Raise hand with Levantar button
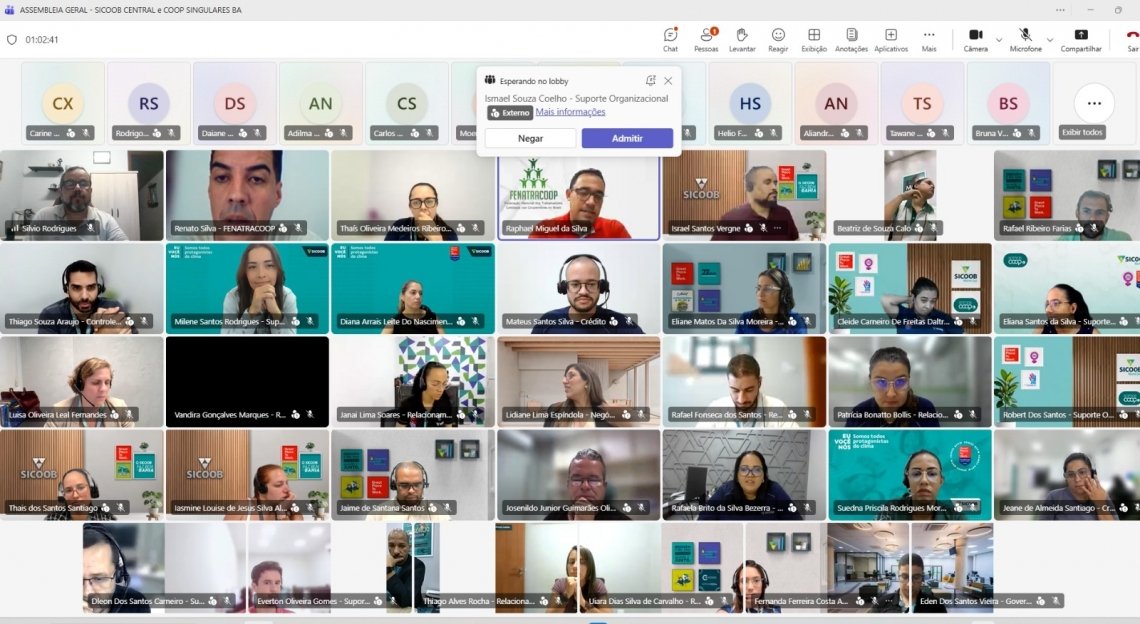This screenshot has height=624, width=1140. click(x=742, y=39)
